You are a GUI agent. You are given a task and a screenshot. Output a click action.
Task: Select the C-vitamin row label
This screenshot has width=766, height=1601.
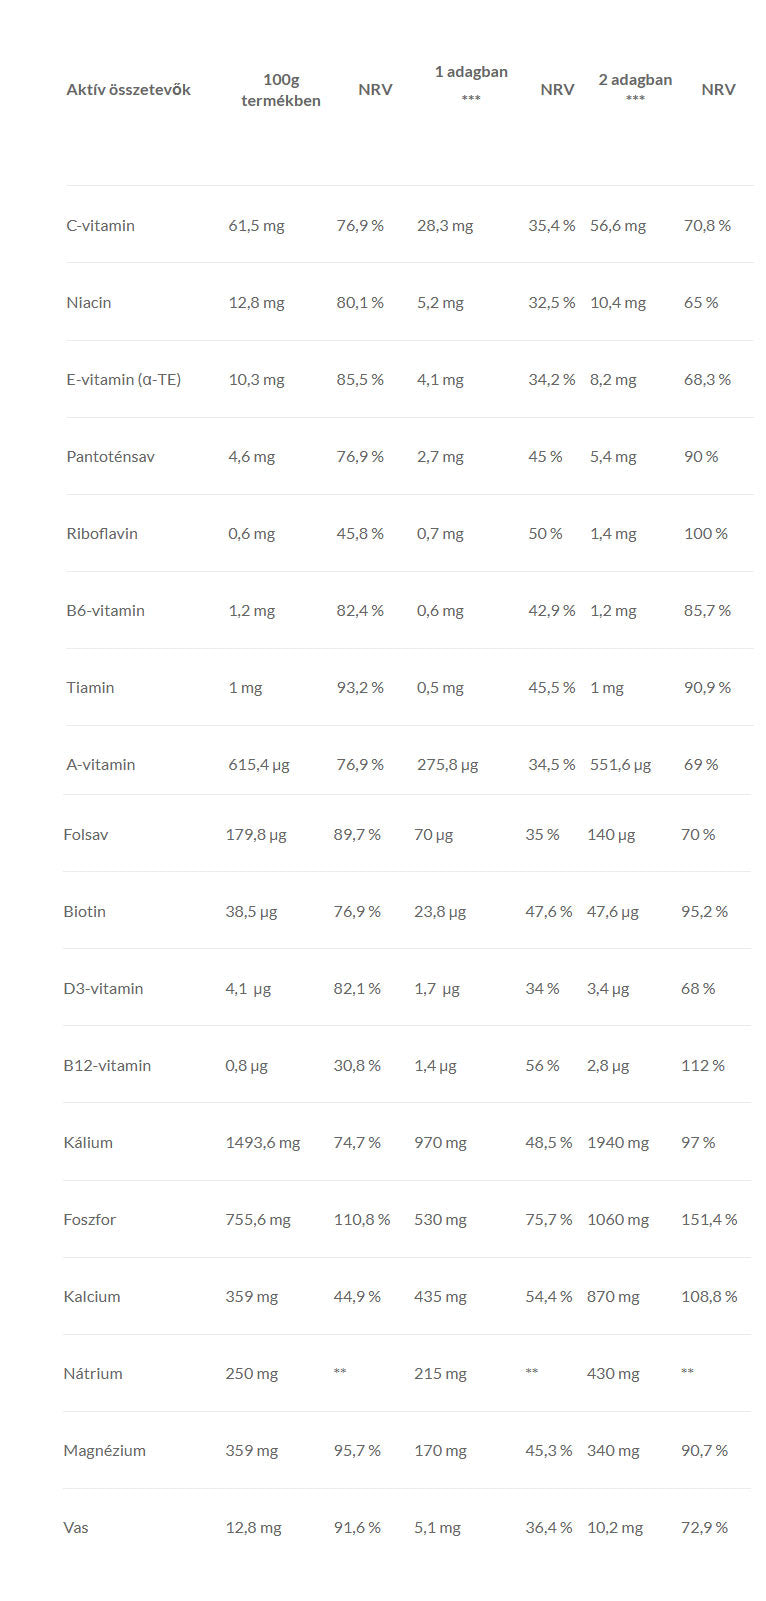(x=100, y=225)
